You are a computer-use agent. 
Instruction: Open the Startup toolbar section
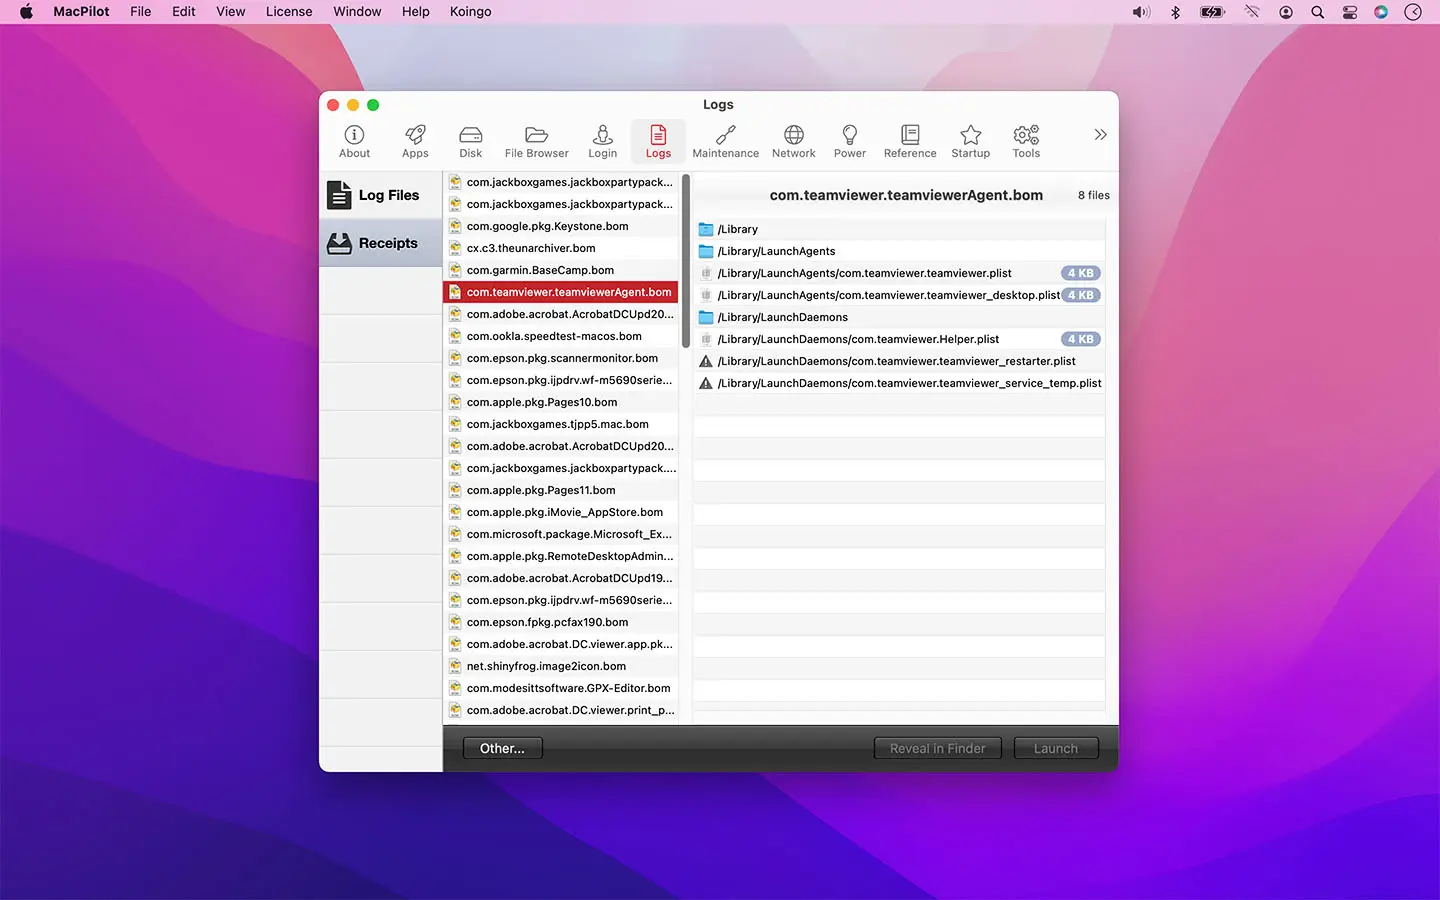970,141
